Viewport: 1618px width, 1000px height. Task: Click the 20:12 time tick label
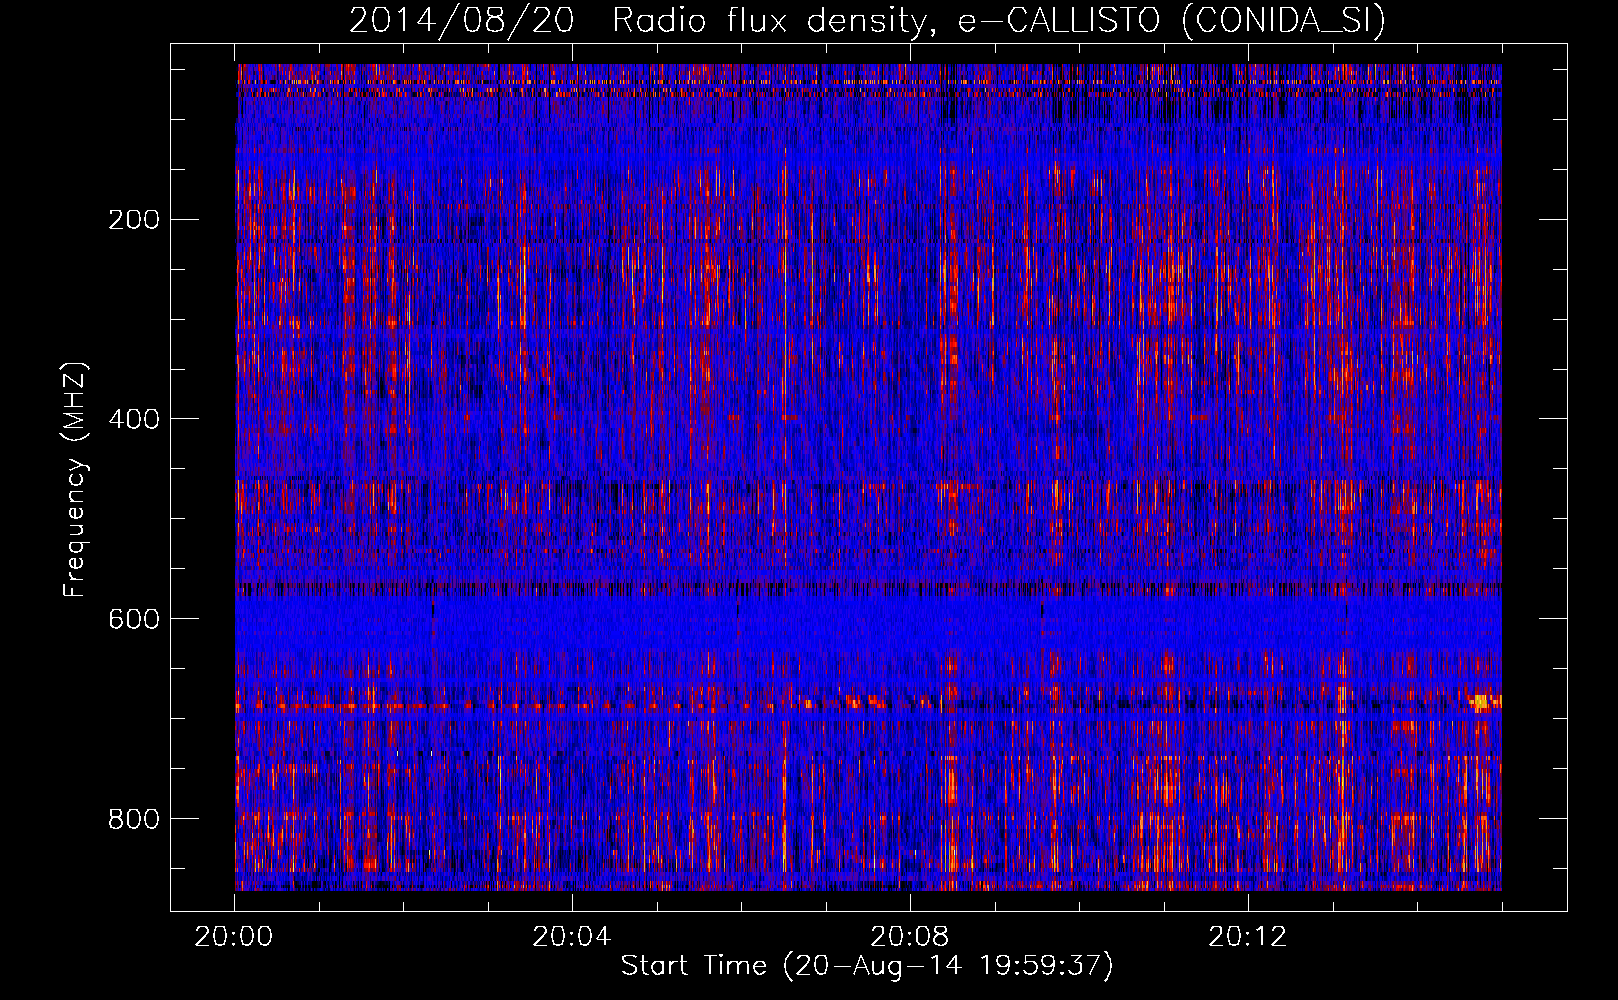tap(1248, 937)
